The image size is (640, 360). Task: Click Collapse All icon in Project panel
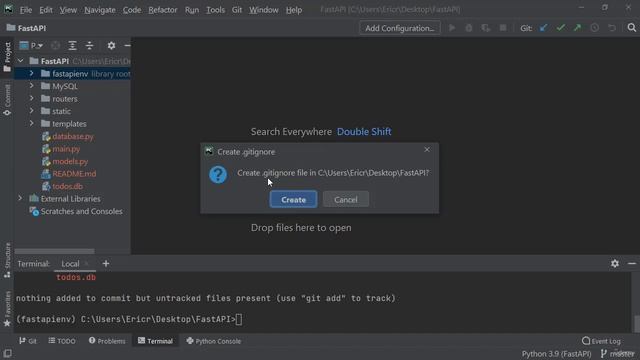89,45
